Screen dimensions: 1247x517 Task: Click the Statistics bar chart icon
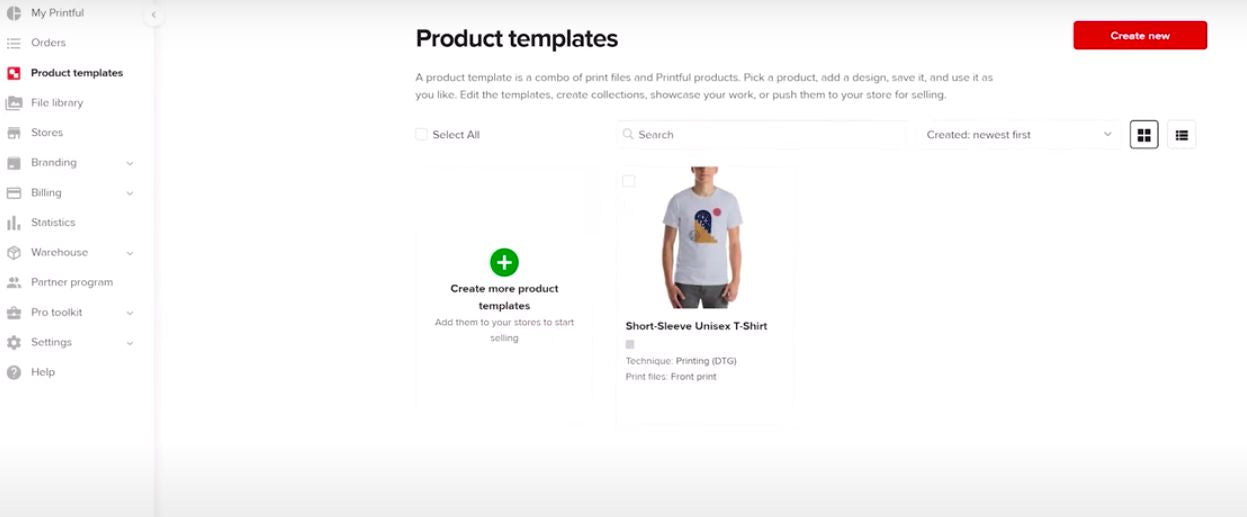coord(14,223)
